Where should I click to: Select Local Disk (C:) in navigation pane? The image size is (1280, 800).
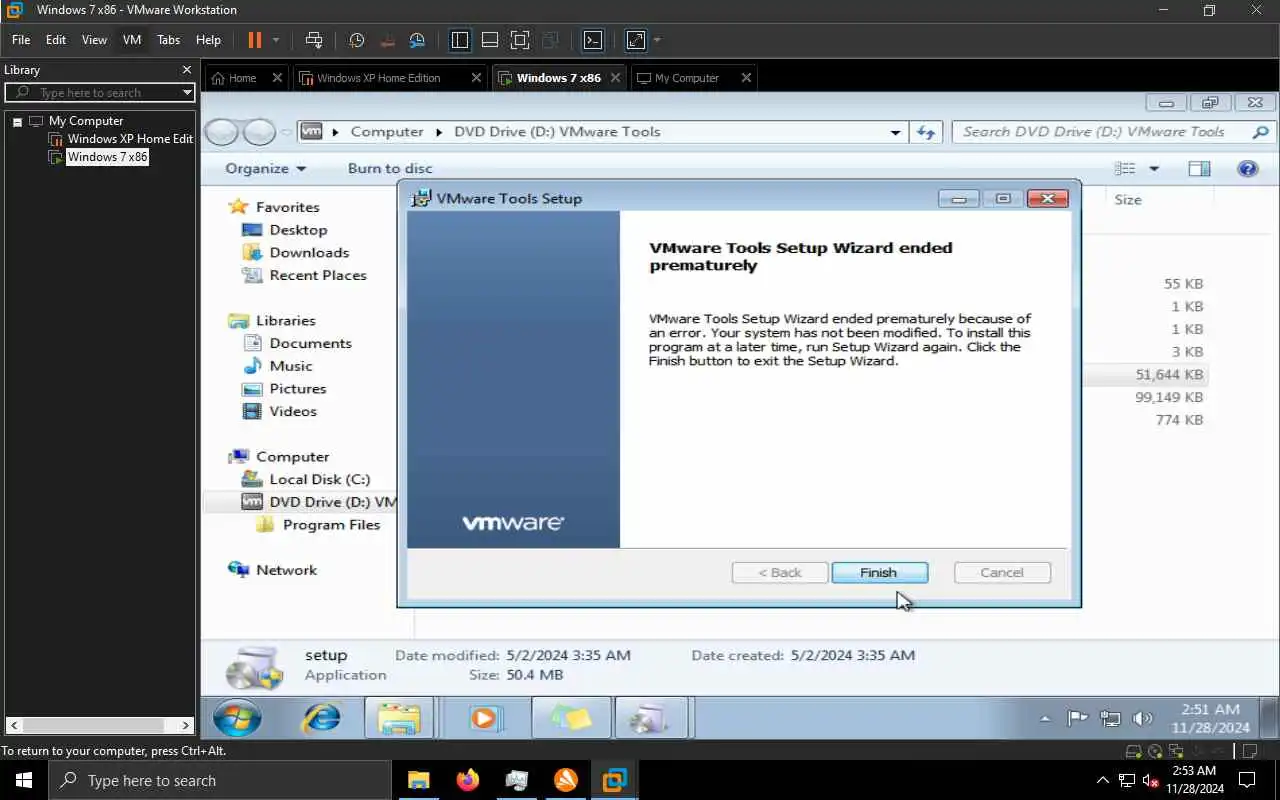[319, 480]
